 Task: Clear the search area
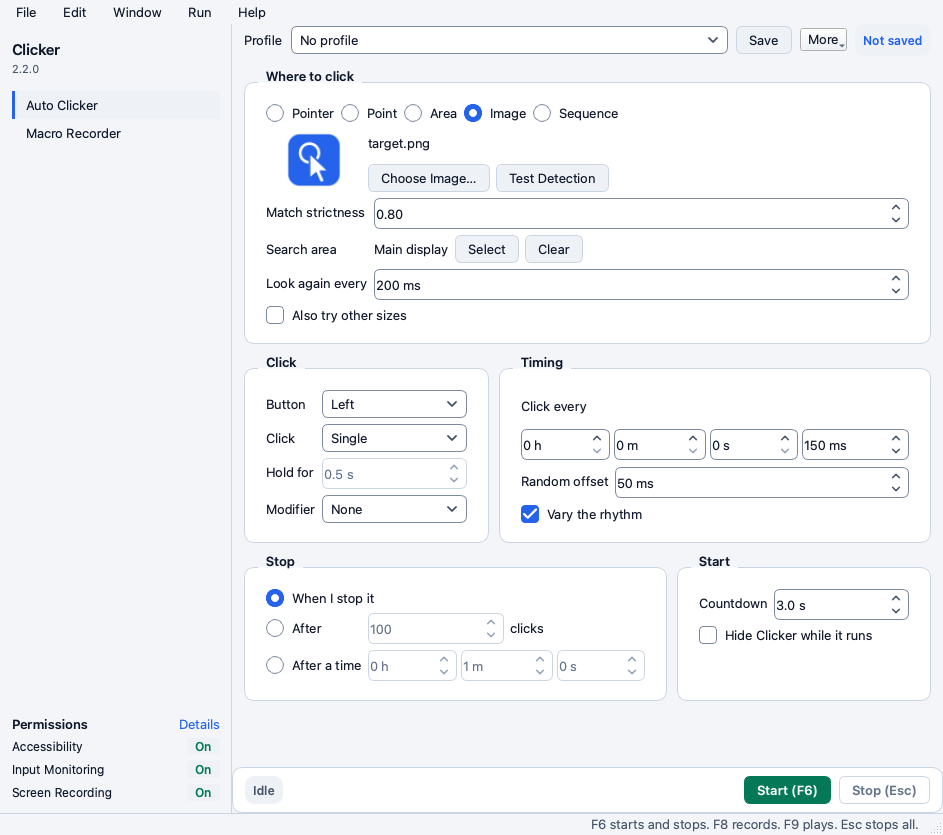(x=554, y=250)
